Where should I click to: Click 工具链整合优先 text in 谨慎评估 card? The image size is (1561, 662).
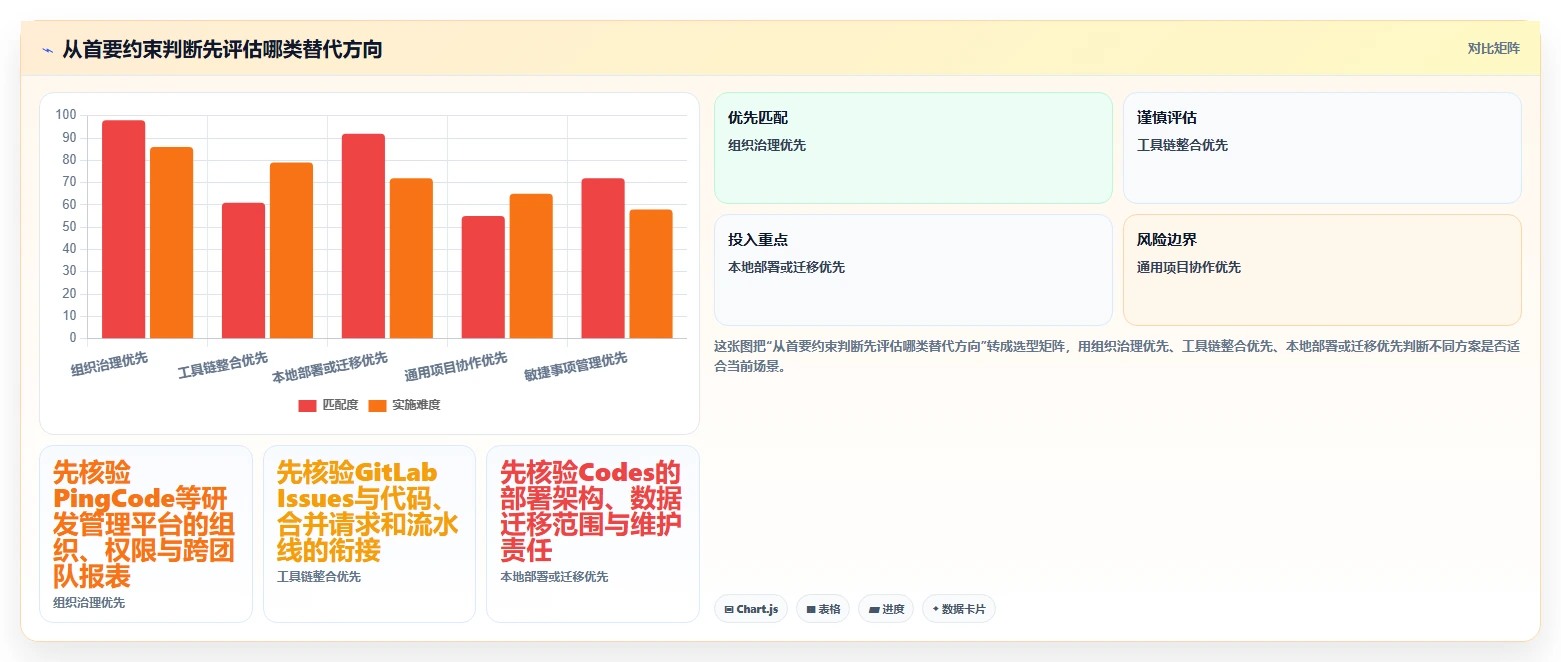click(x=1182, y=145)
